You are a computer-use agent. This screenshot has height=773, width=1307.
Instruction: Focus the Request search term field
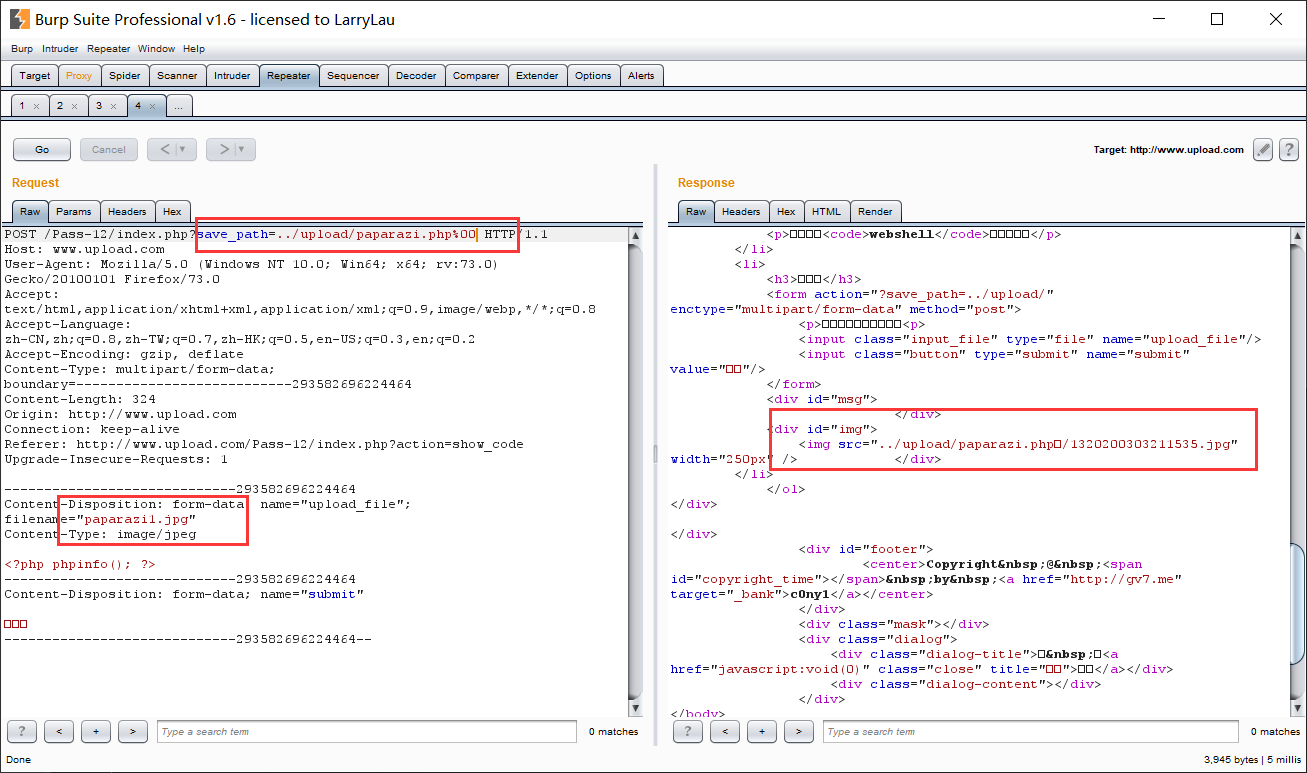tap(367, 731)
